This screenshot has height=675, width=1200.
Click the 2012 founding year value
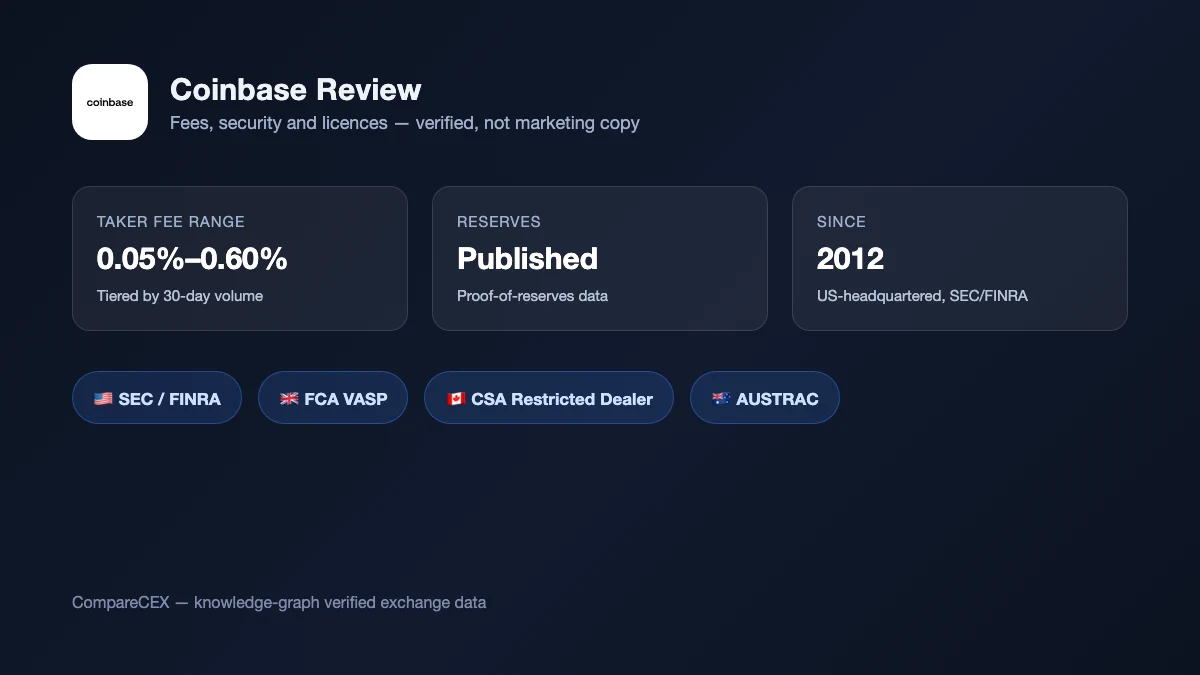[x=850, y=259]
